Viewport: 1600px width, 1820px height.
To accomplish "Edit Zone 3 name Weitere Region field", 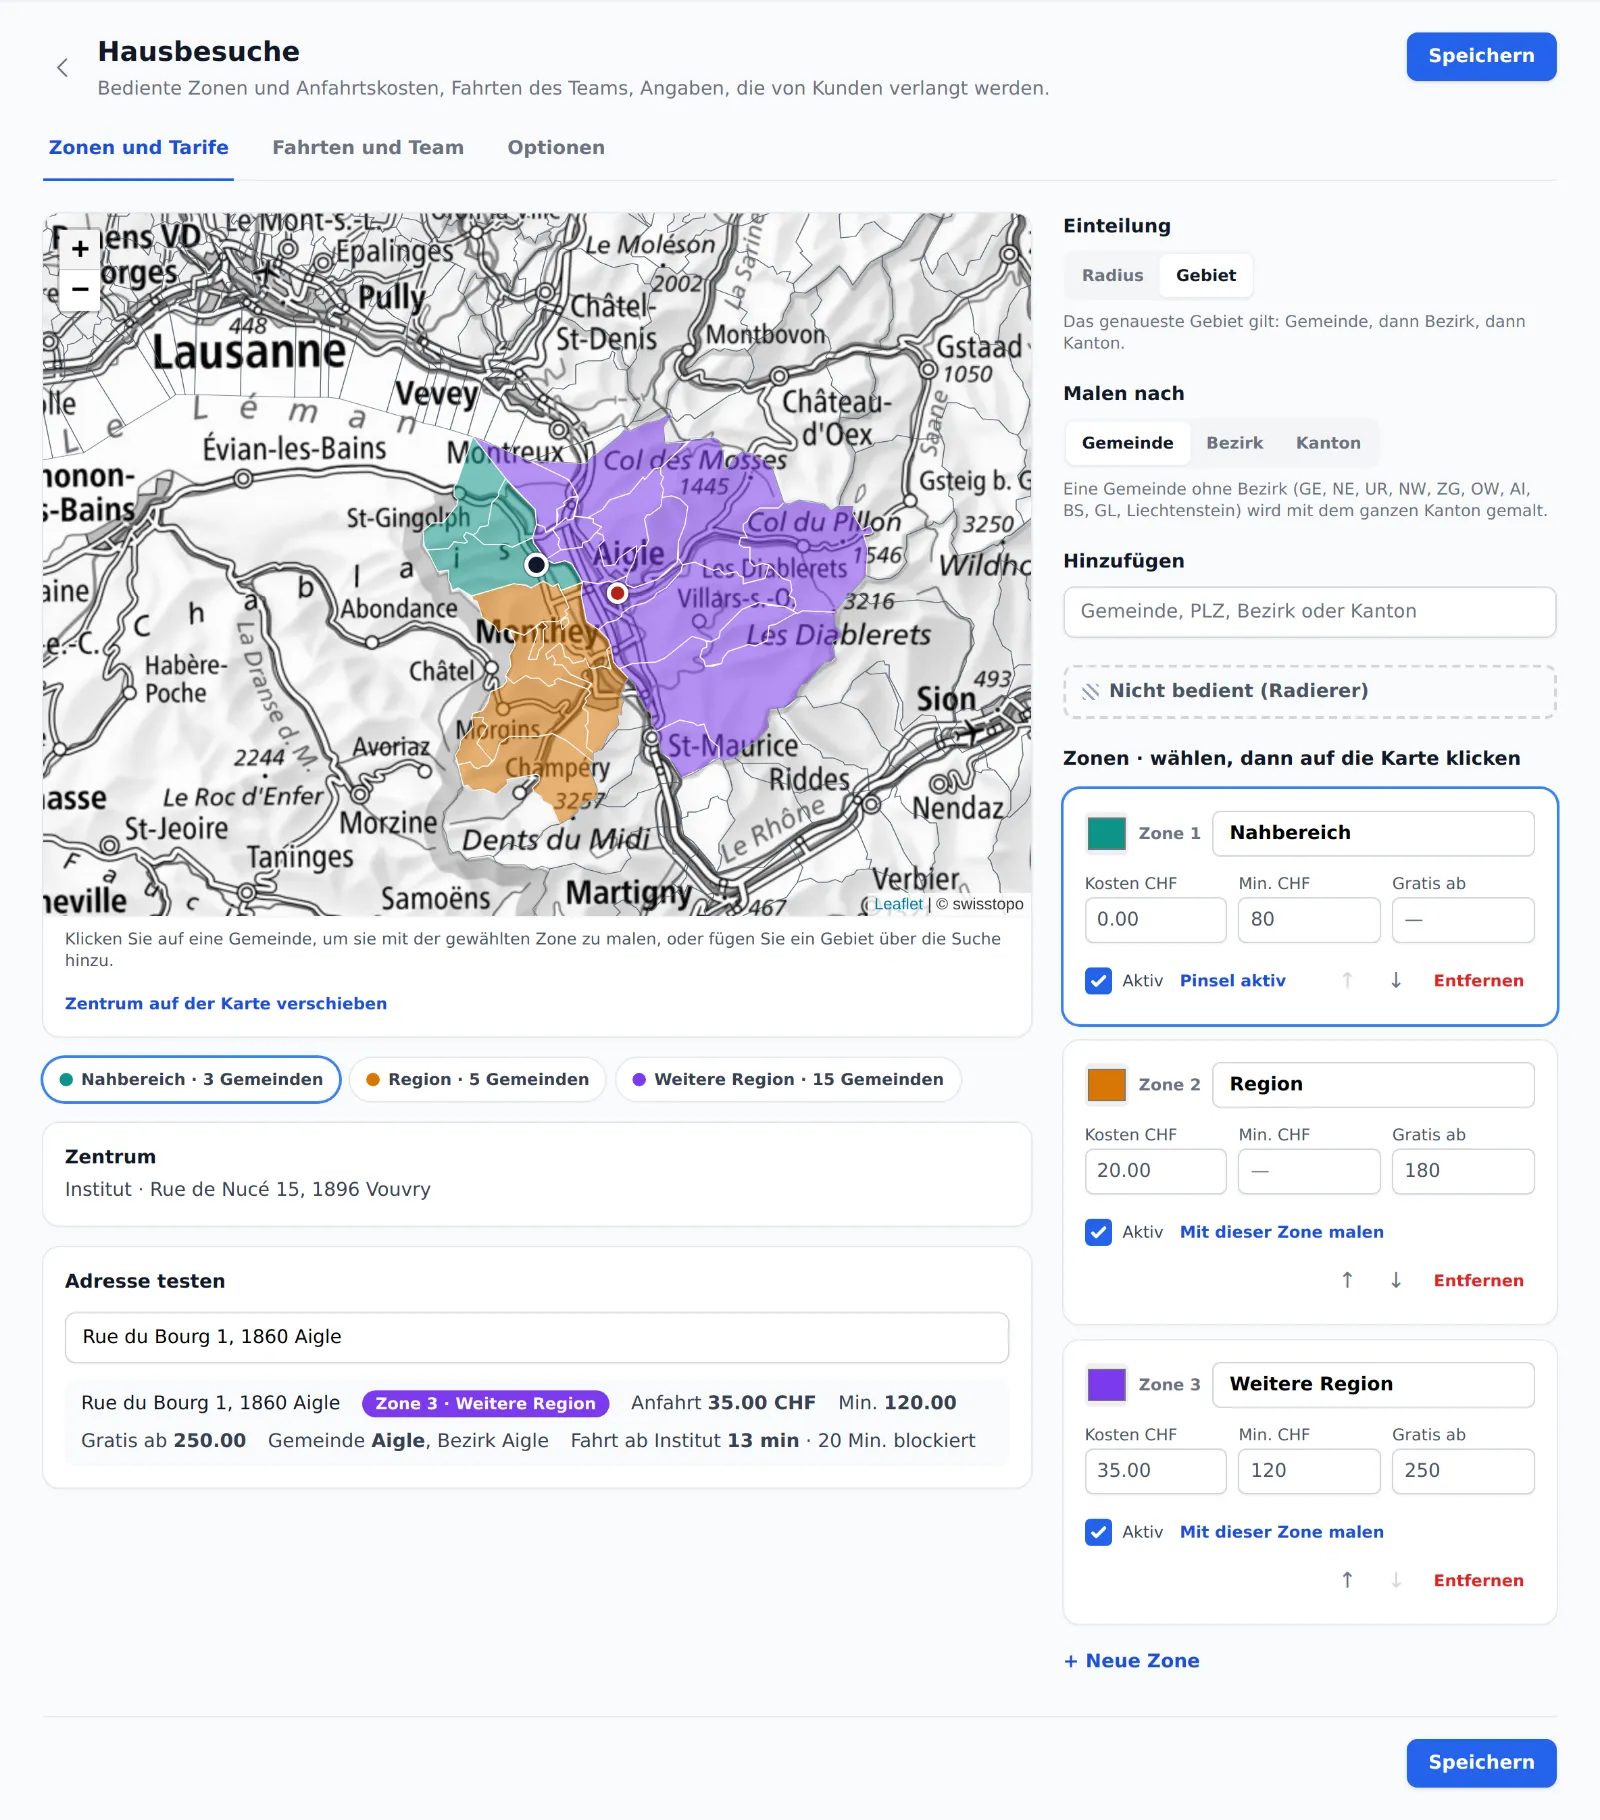I will click(x=1373, y=1385).
